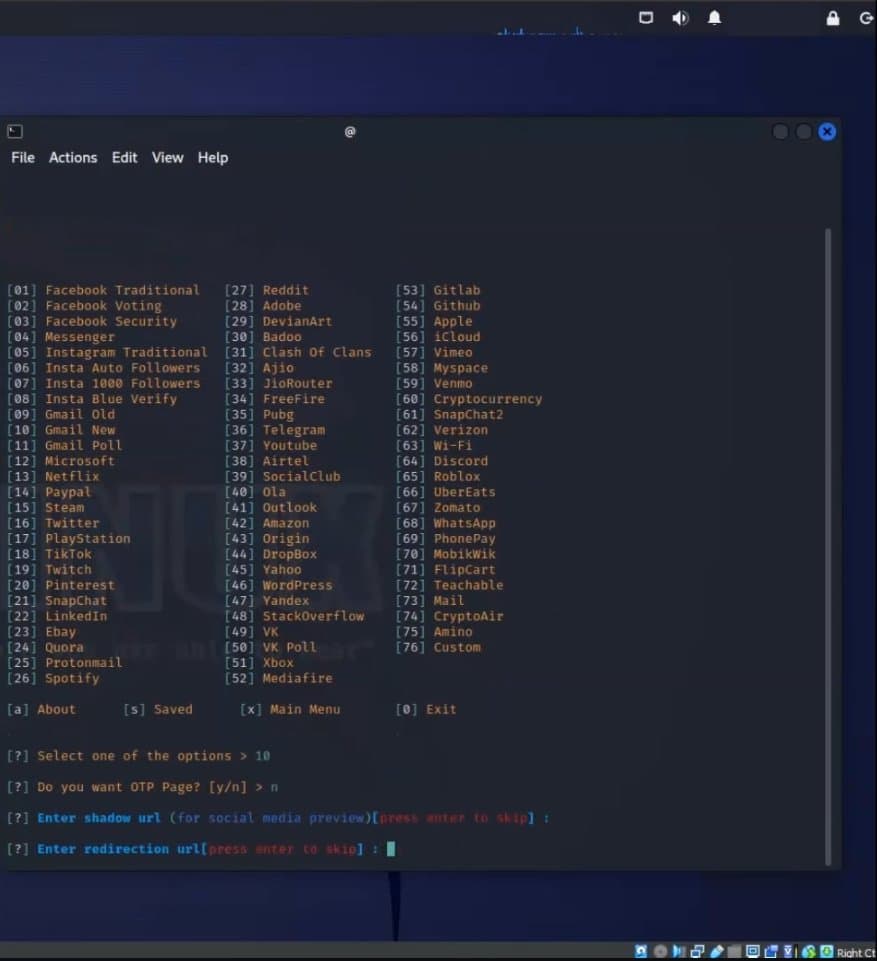Viewport: 877px width, 961px height.
Task: Click the optical disc status icon
Action: 661,951
